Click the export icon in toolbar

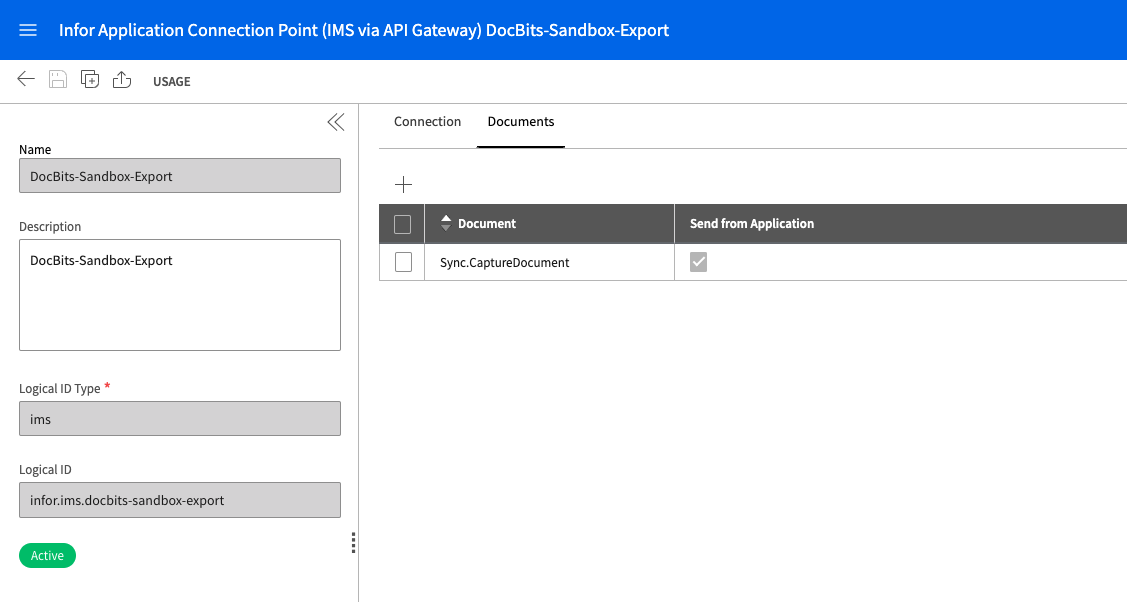pos(122,80)
